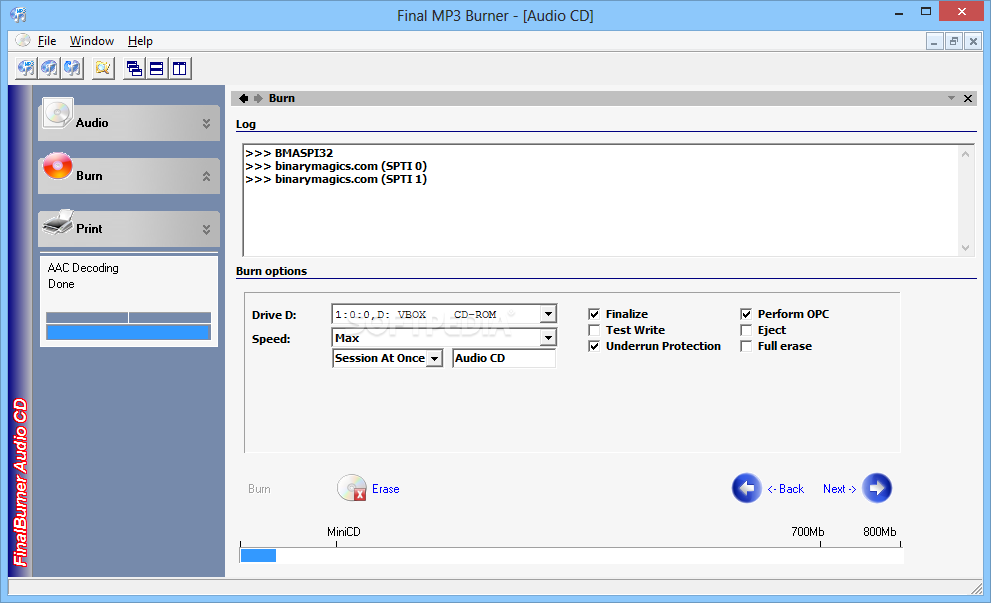Click the red Burn disc icon in sidebar

(x=58, y=166)
